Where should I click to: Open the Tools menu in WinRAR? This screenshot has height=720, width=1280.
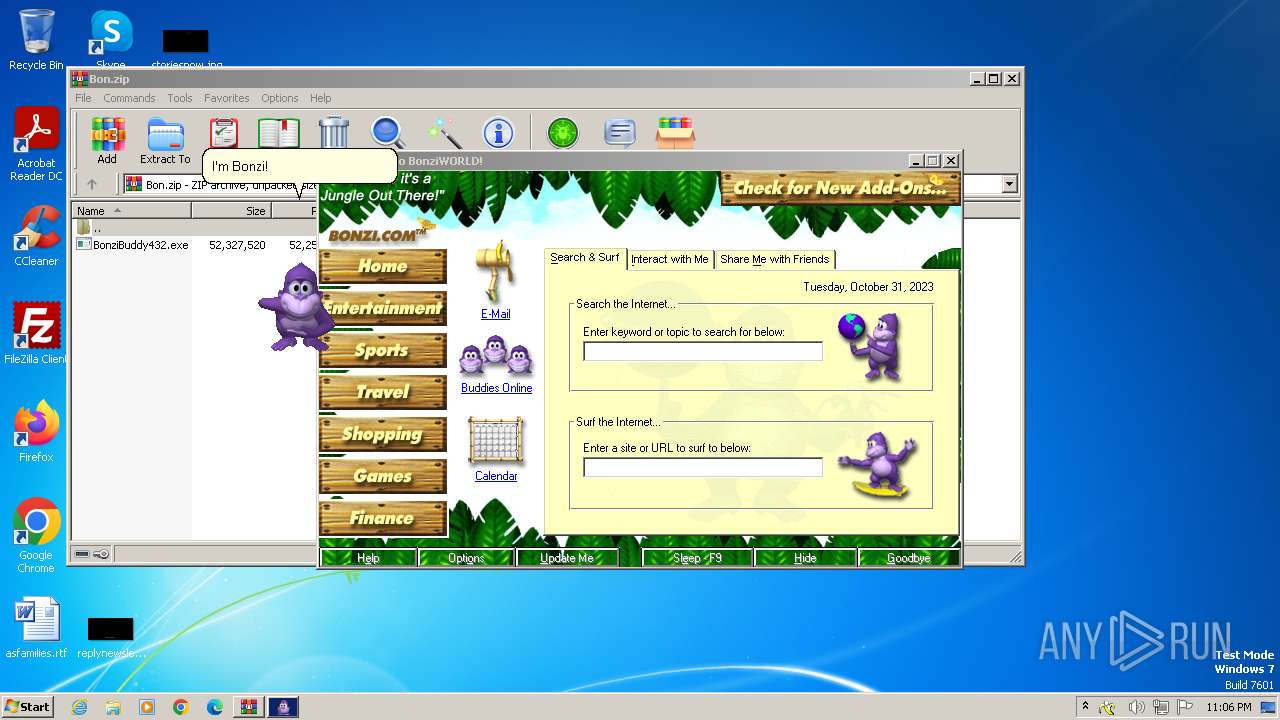[180, 98]
